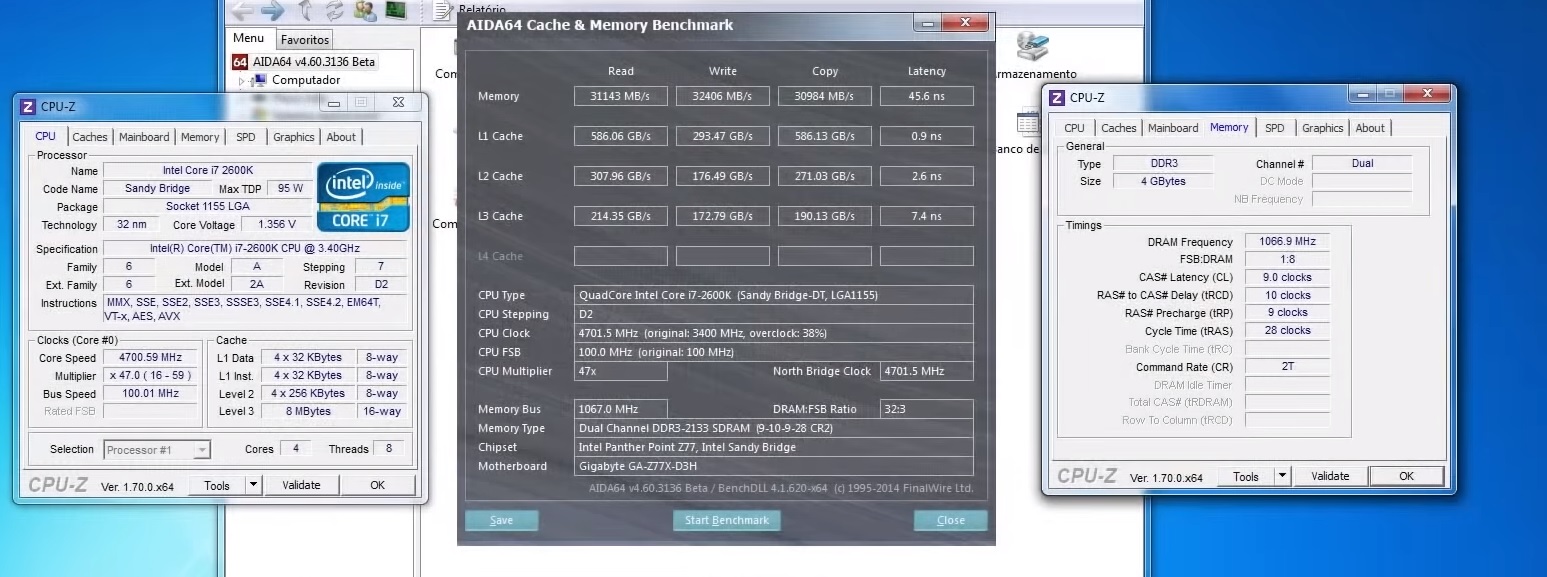Click Memory Latency value 45.6 ns
This screenshot has height=577, width=1547.
point(927,96)
